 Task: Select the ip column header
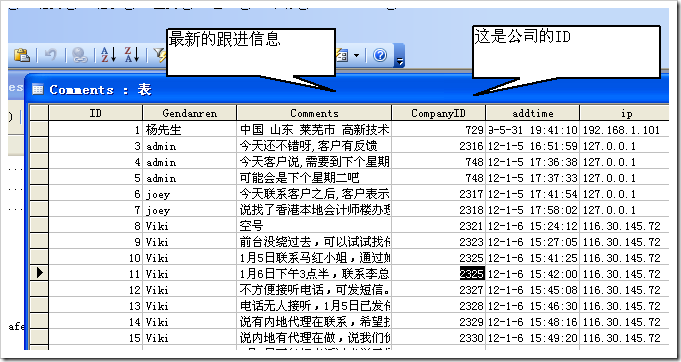point(625,113)
